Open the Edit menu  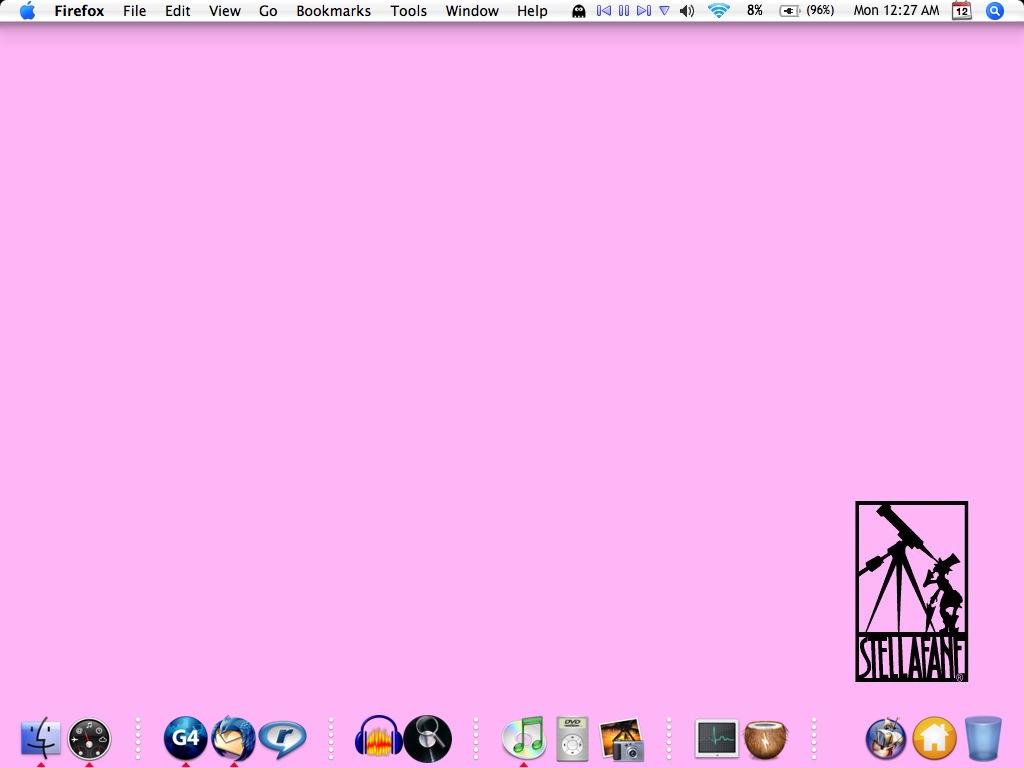click(178, 11)
